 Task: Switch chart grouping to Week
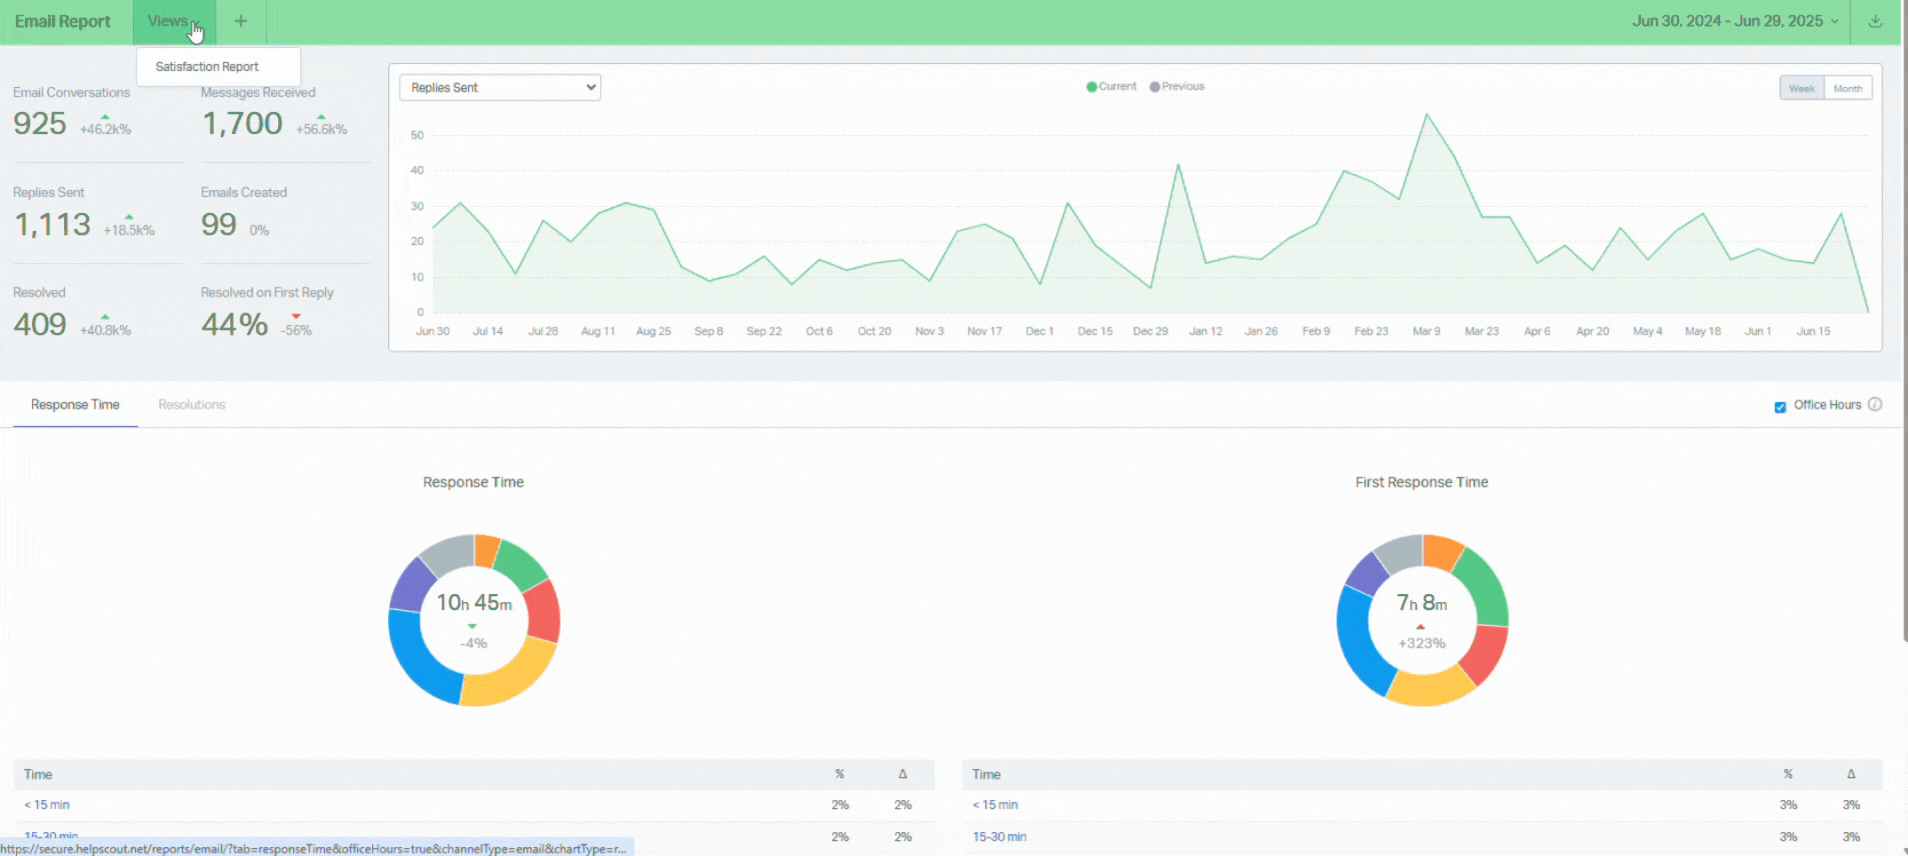coord(1802,88)
